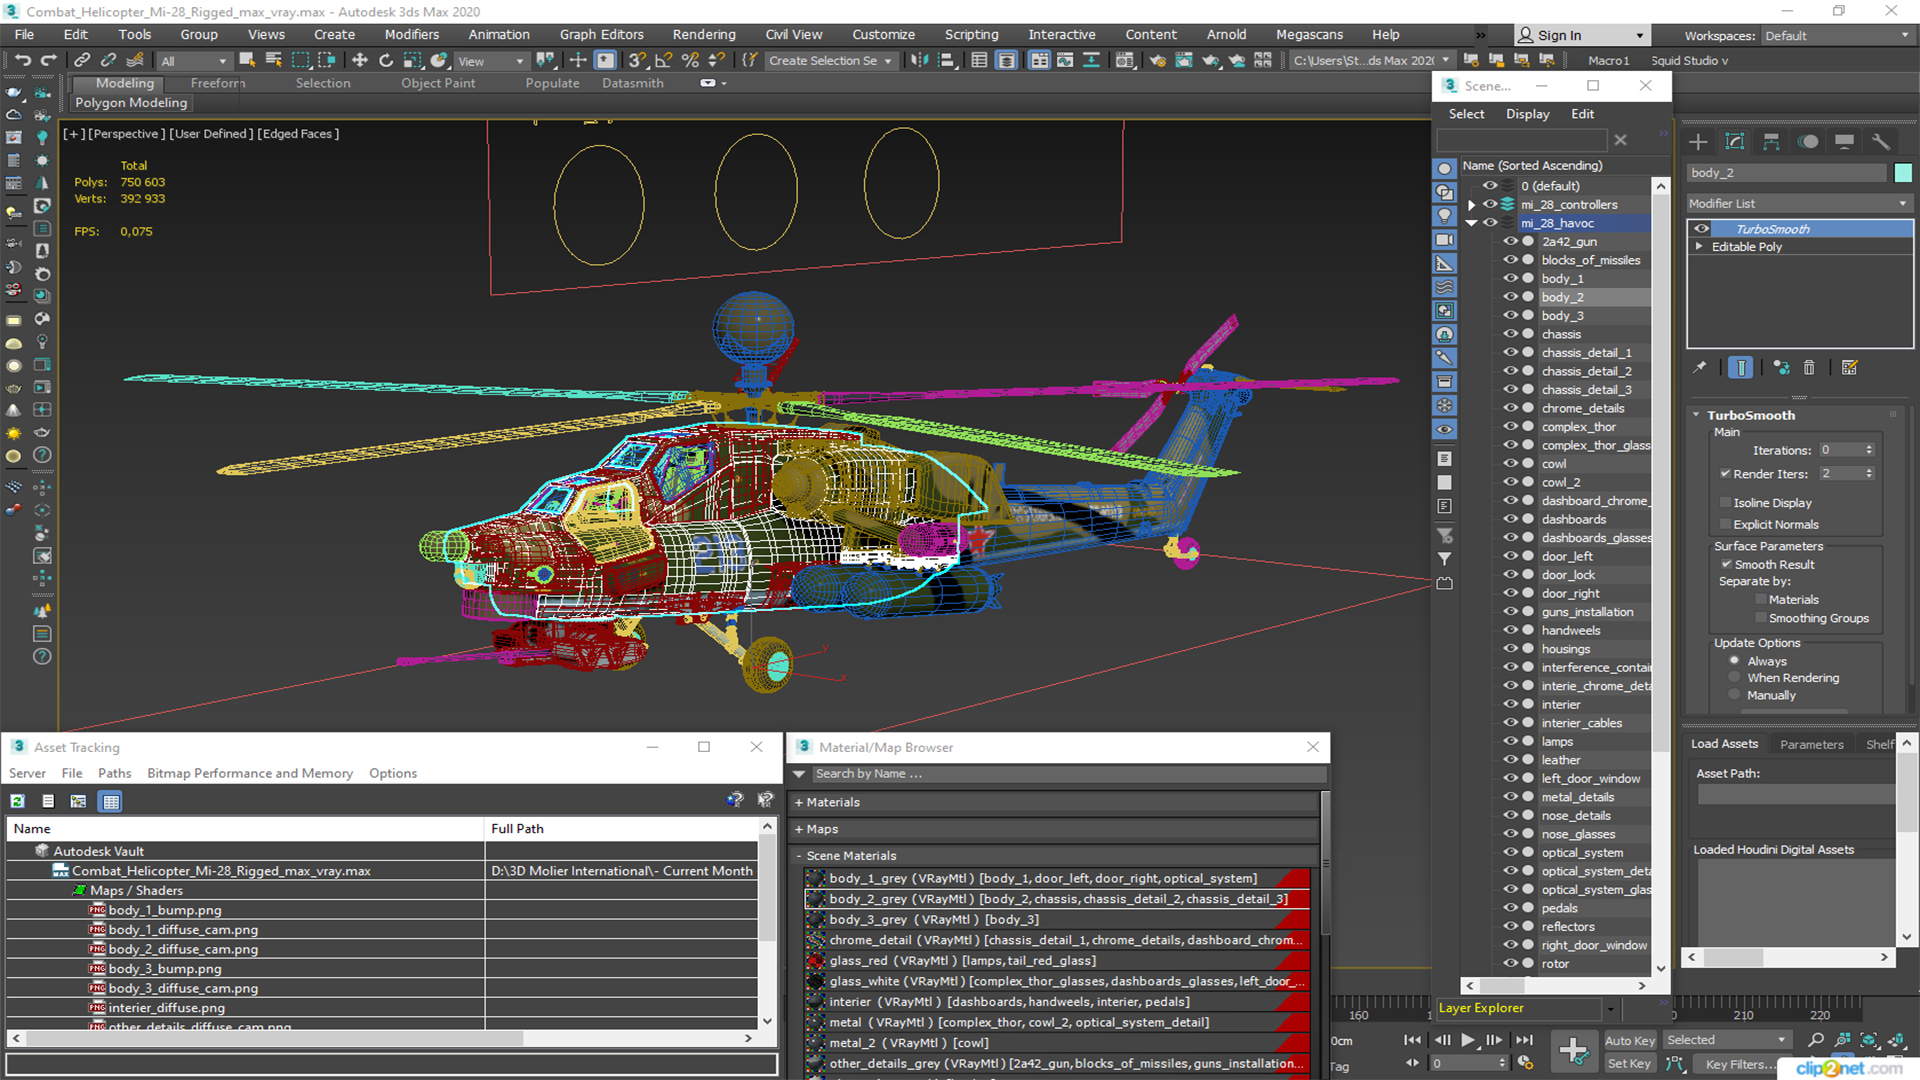
Task: Click Parameters button in properties panel
Action: coord(1813,744)
